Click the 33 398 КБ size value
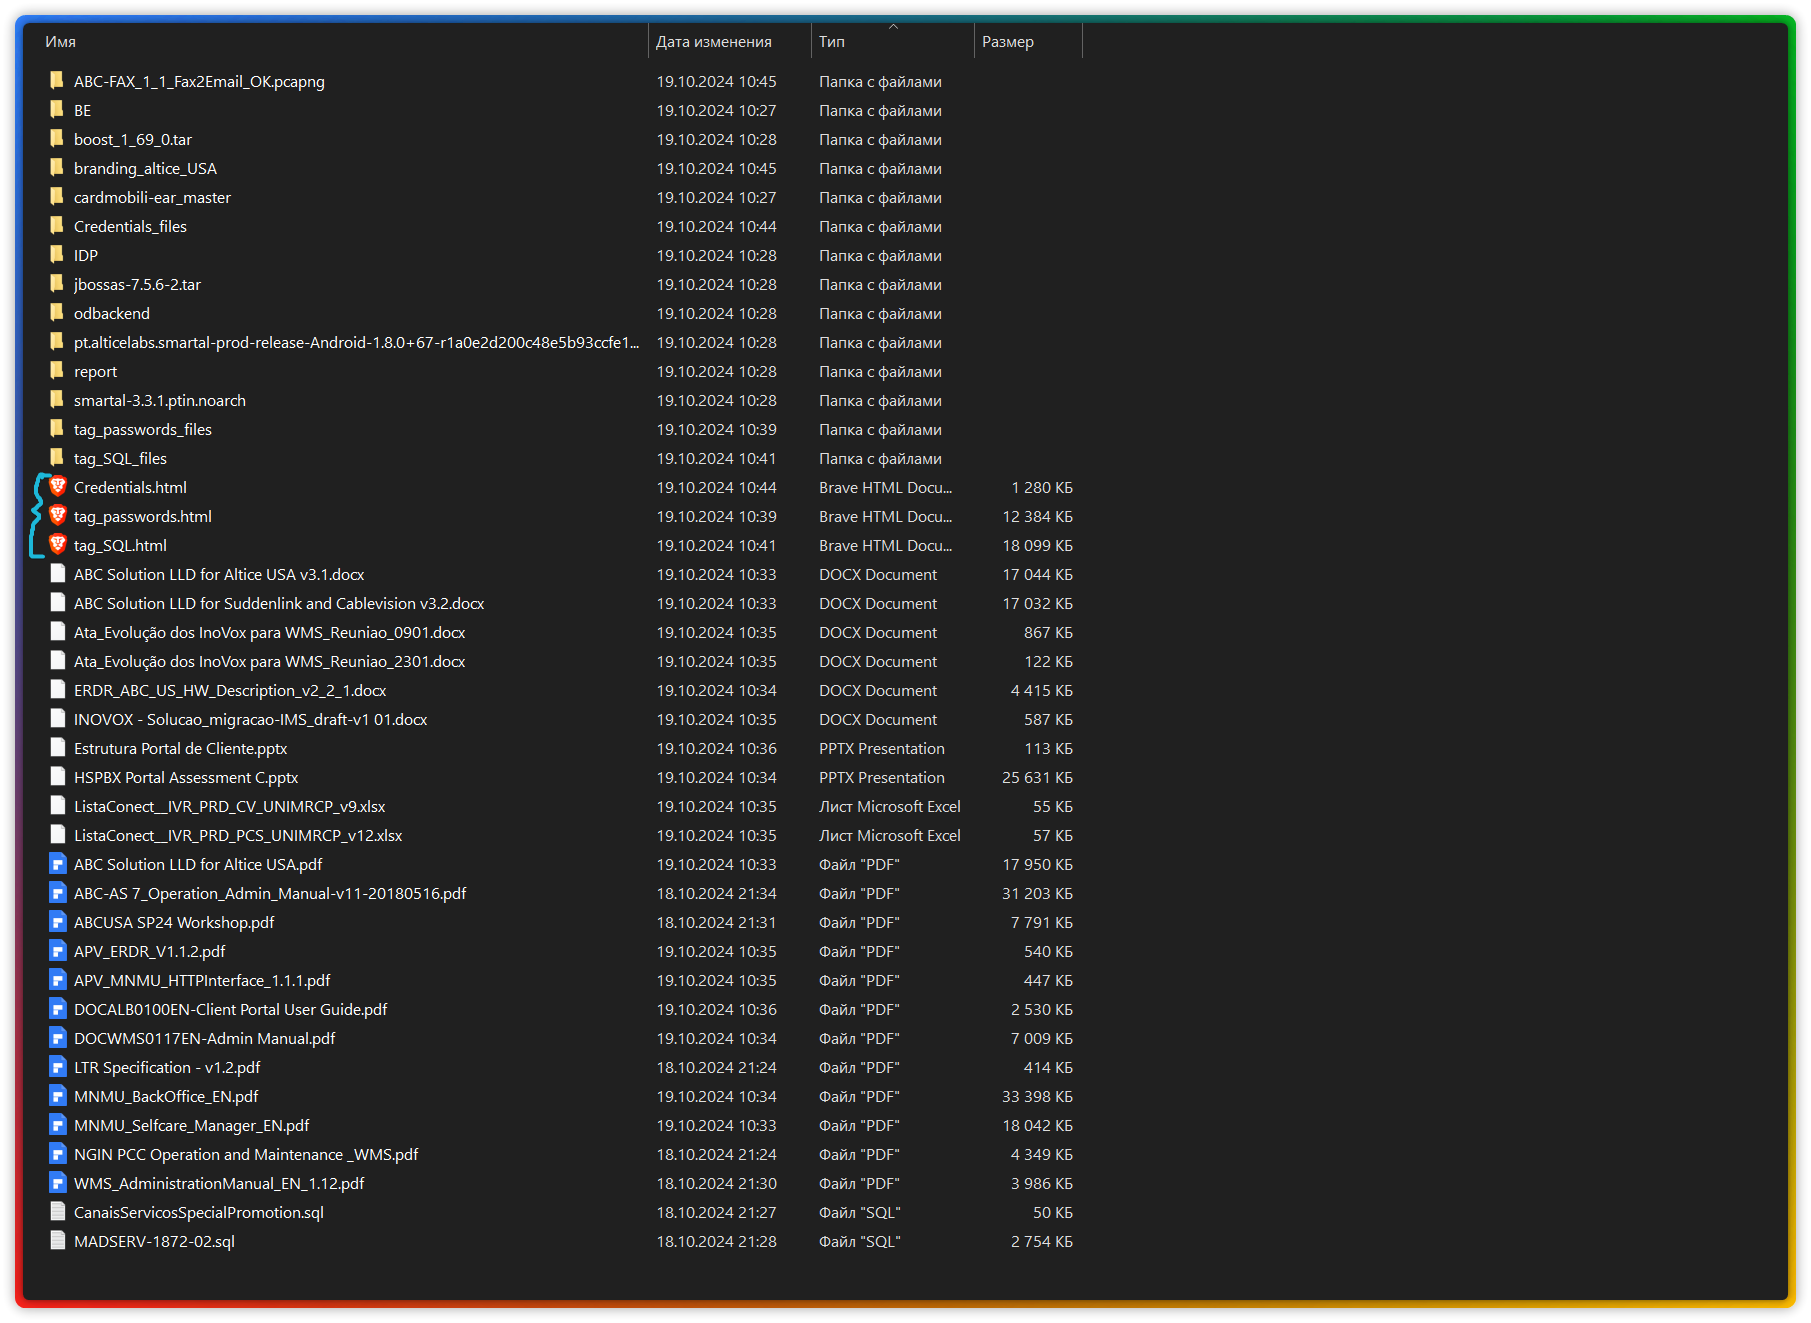 tap(1037, 1096)
